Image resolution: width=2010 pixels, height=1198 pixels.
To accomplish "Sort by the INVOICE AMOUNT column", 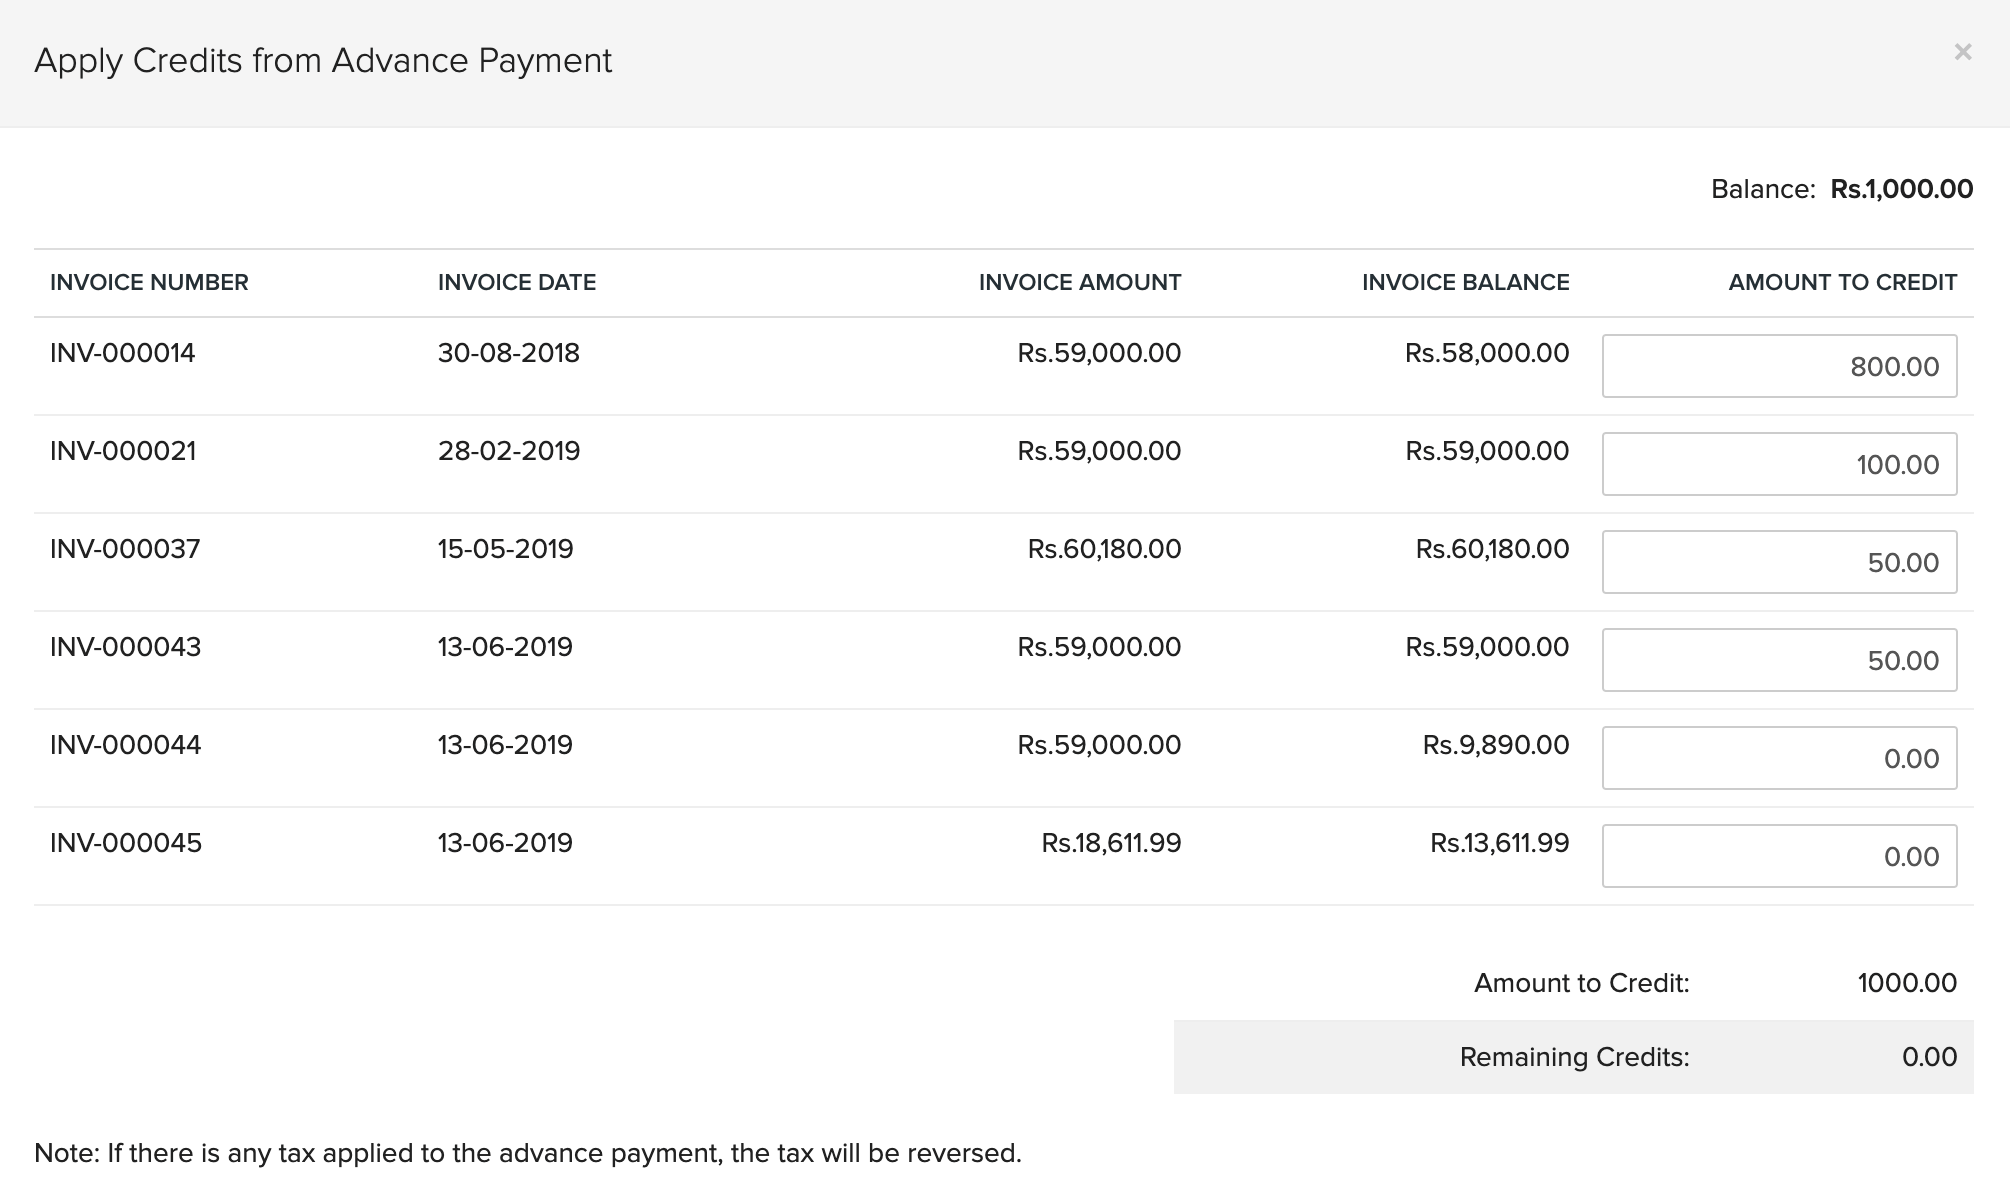I will (1080, 282).
